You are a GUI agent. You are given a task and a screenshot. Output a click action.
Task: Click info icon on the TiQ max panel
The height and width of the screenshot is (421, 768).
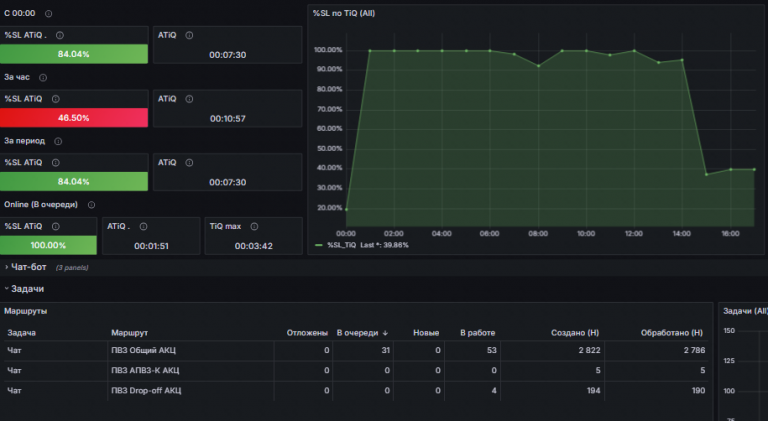254,226
